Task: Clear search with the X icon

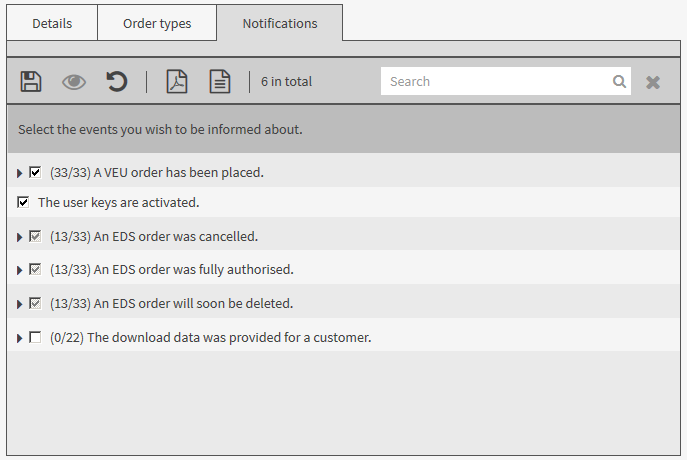Action: click(653, 82)
